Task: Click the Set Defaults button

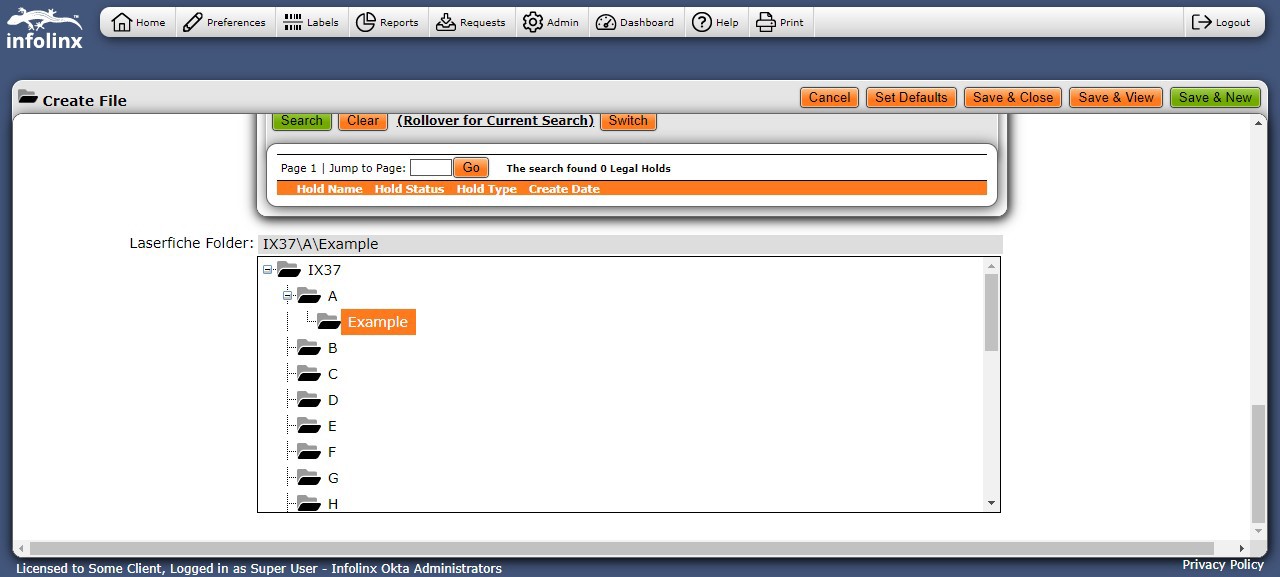Action: pos(910,97)
